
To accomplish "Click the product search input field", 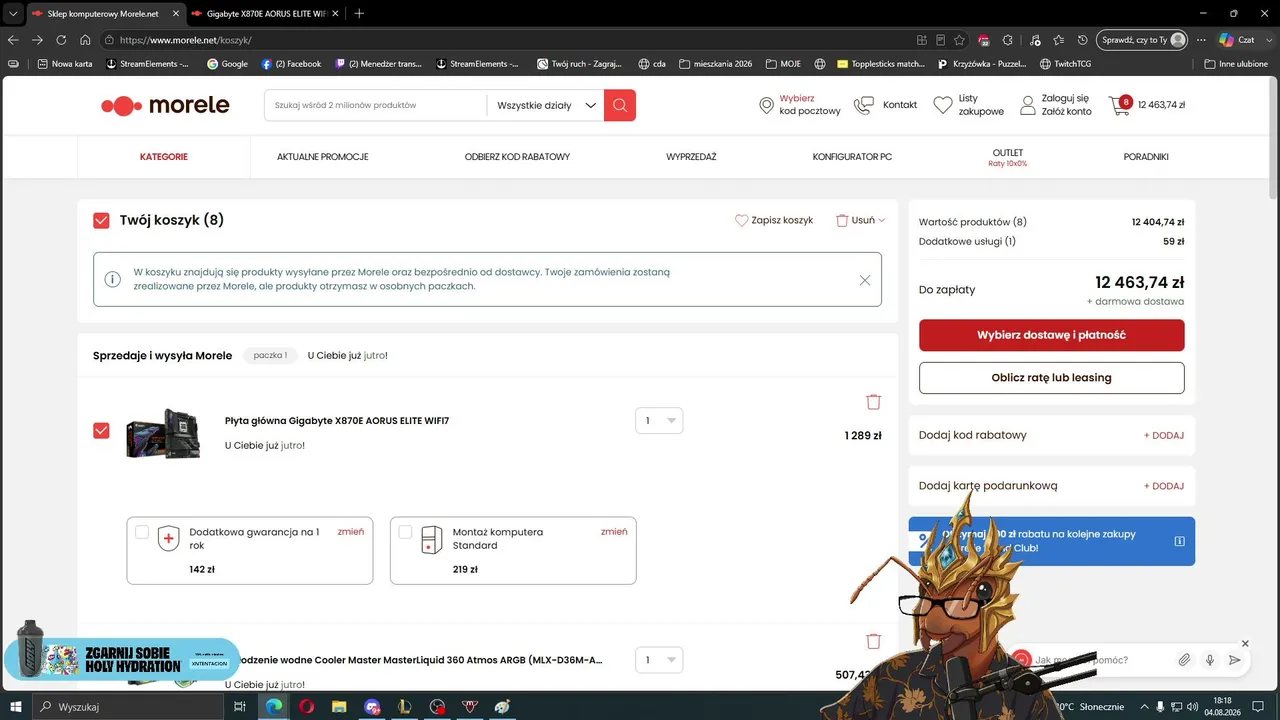I will point(376,105).
